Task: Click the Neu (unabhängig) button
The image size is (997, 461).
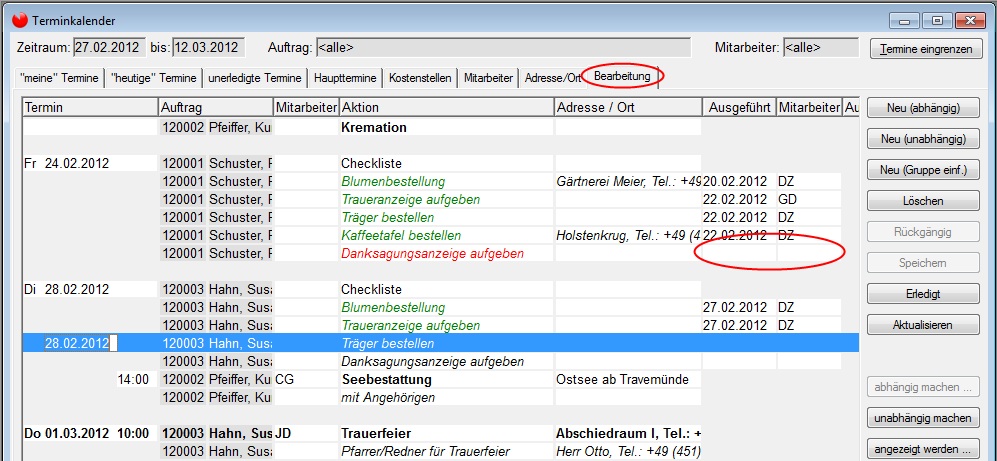Action: click(923, 139)
